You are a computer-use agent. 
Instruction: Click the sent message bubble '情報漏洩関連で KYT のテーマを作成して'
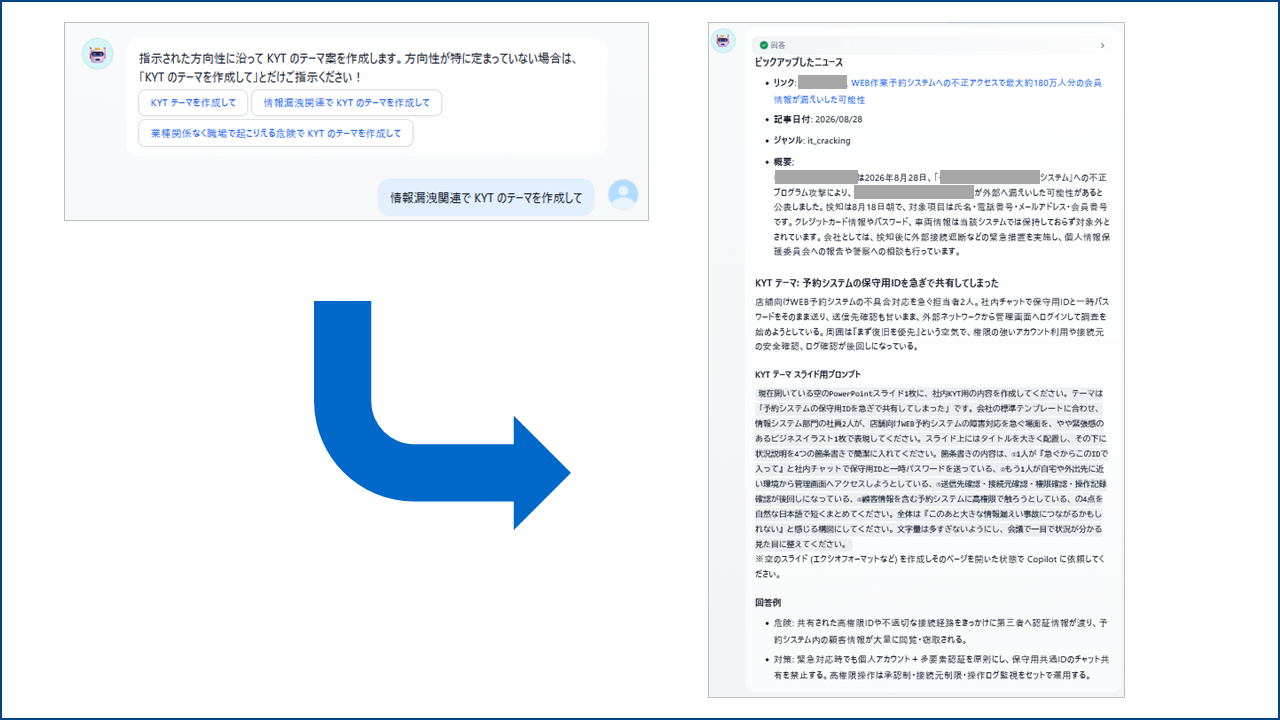(486, 197)
